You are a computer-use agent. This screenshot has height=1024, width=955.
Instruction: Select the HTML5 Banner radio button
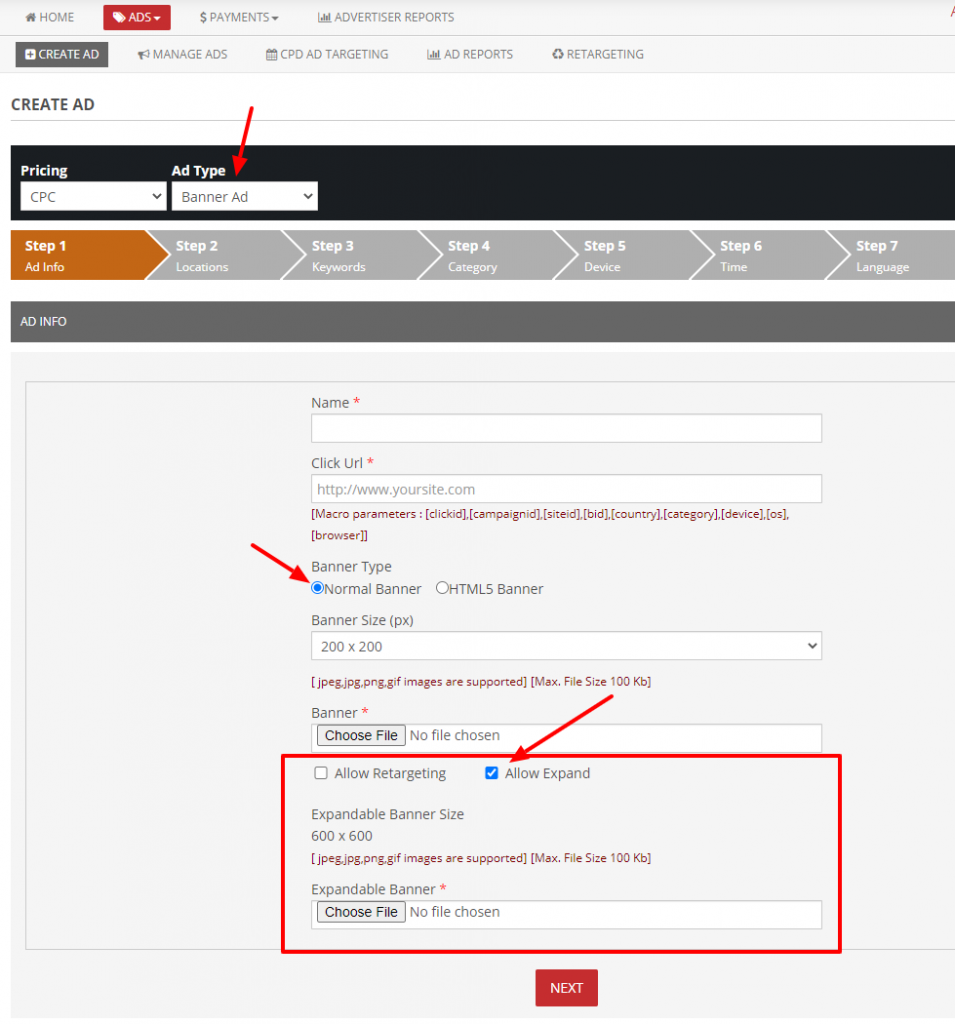[441, 588]
